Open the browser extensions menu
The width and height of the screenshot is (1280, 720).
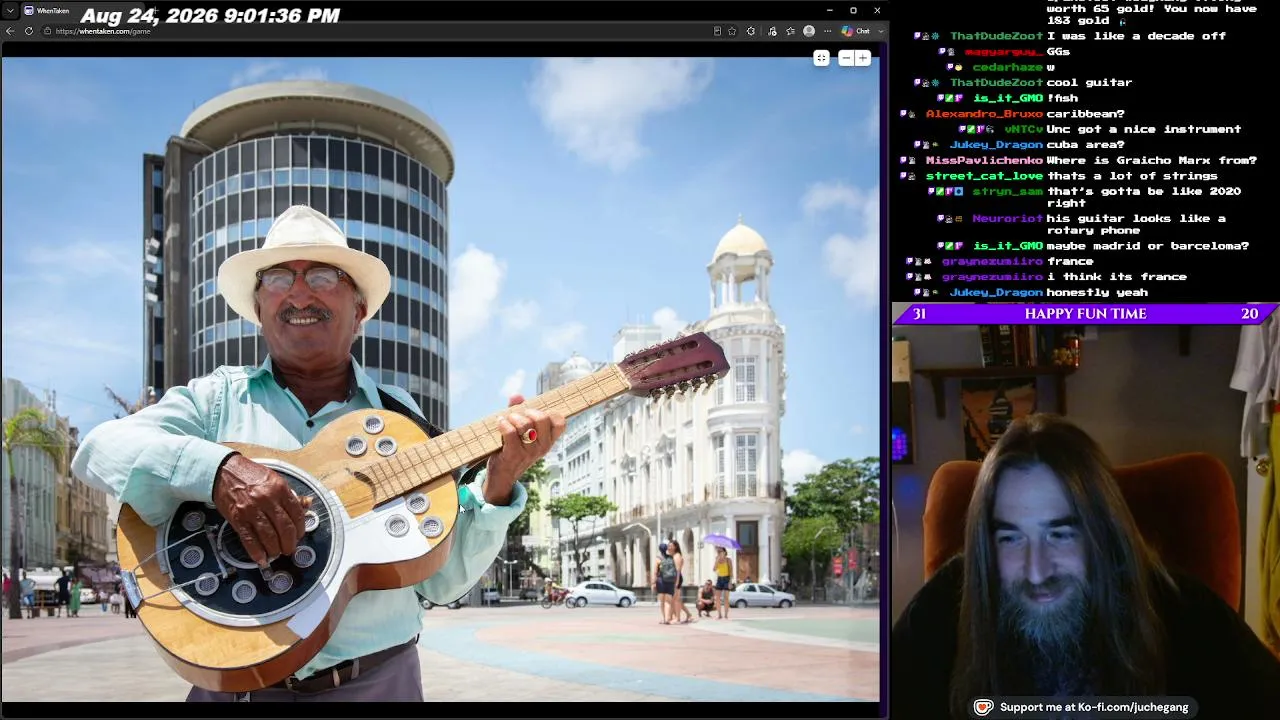pyautogui.click(x=751, y=31)
